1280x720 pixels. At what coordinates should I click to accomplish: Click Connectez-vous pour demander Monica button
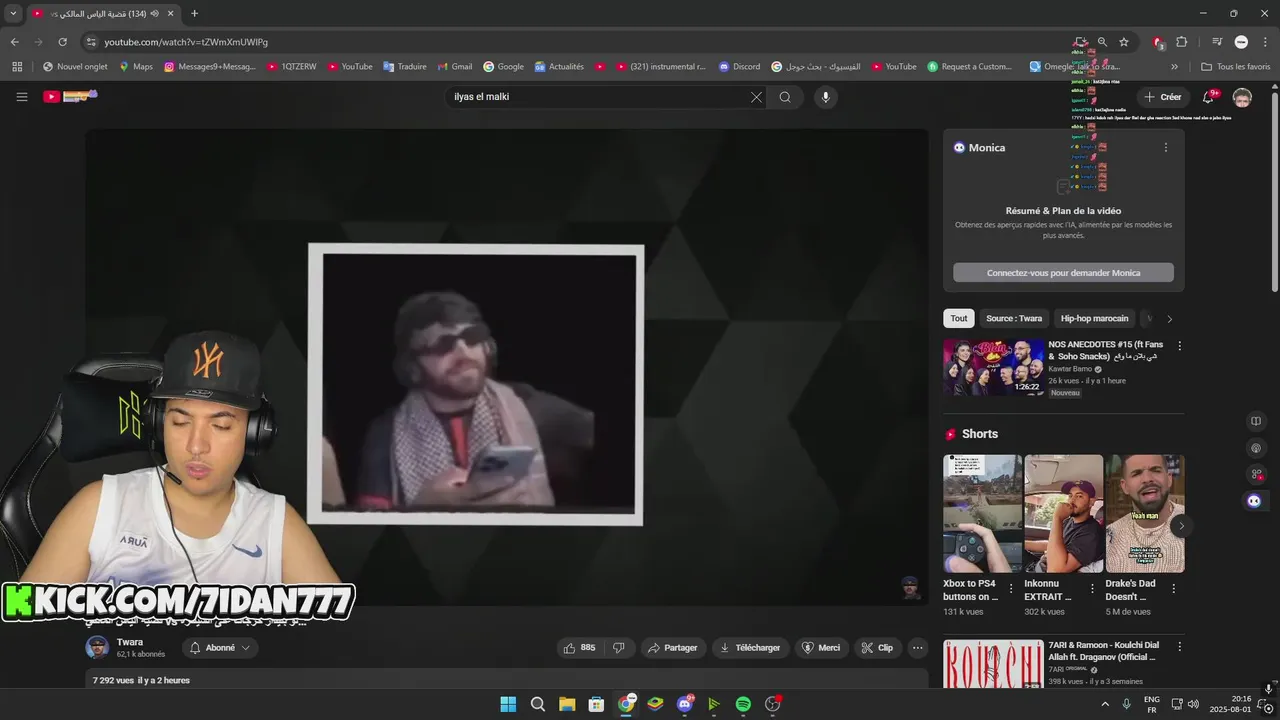click(1063, 273)
